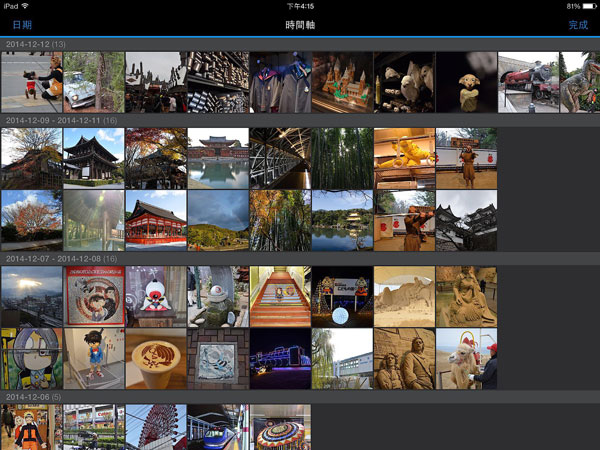600x450 pixels.
Task: Open the red Ferris wheel photo
Action: pos(156,427)
